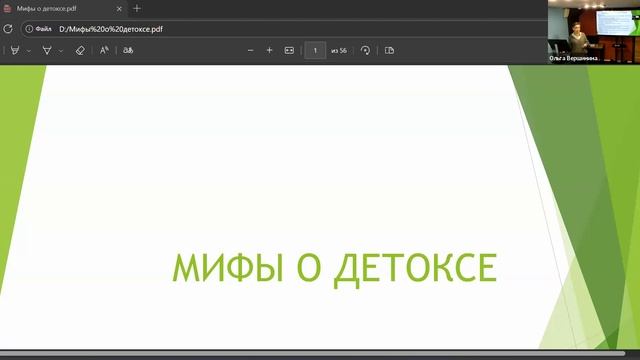Click the page number field showing 1
Screen dimensions: 640x360
(315, 51)
